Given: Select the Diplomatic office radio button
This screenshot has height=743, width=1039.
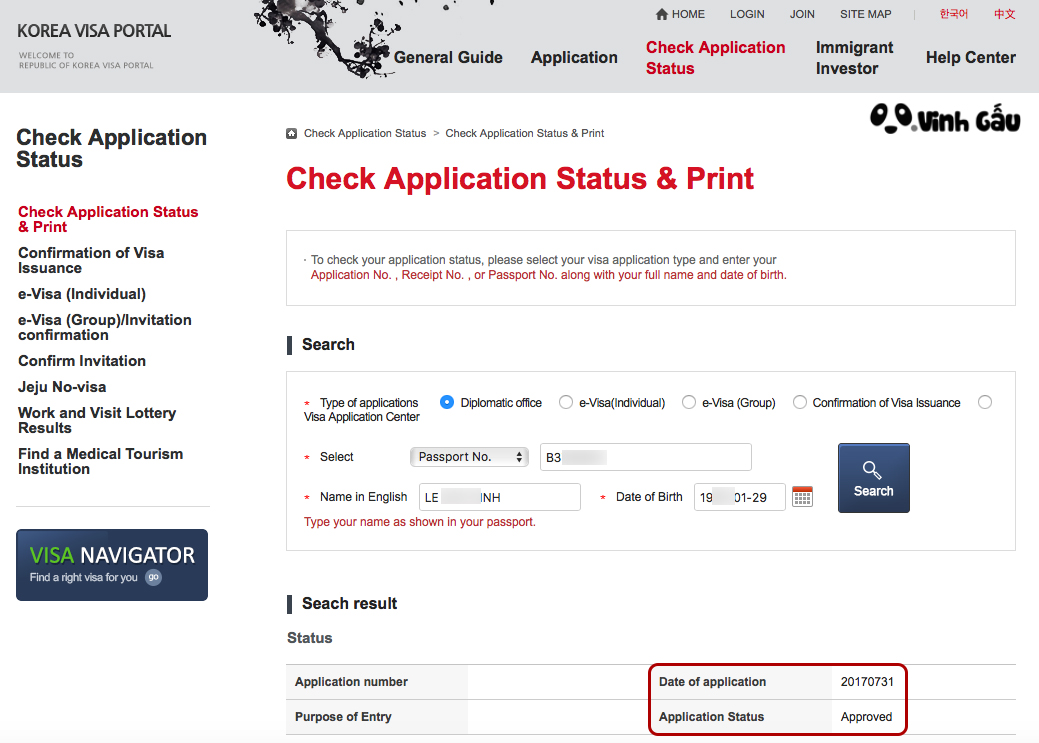Looking at the screenshot, I should tap(446, 402).
